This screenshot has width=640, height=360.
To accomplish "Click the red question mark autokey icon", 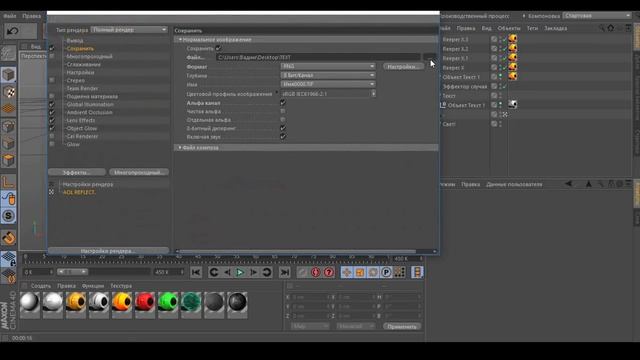I will click(x=329, y=272).
